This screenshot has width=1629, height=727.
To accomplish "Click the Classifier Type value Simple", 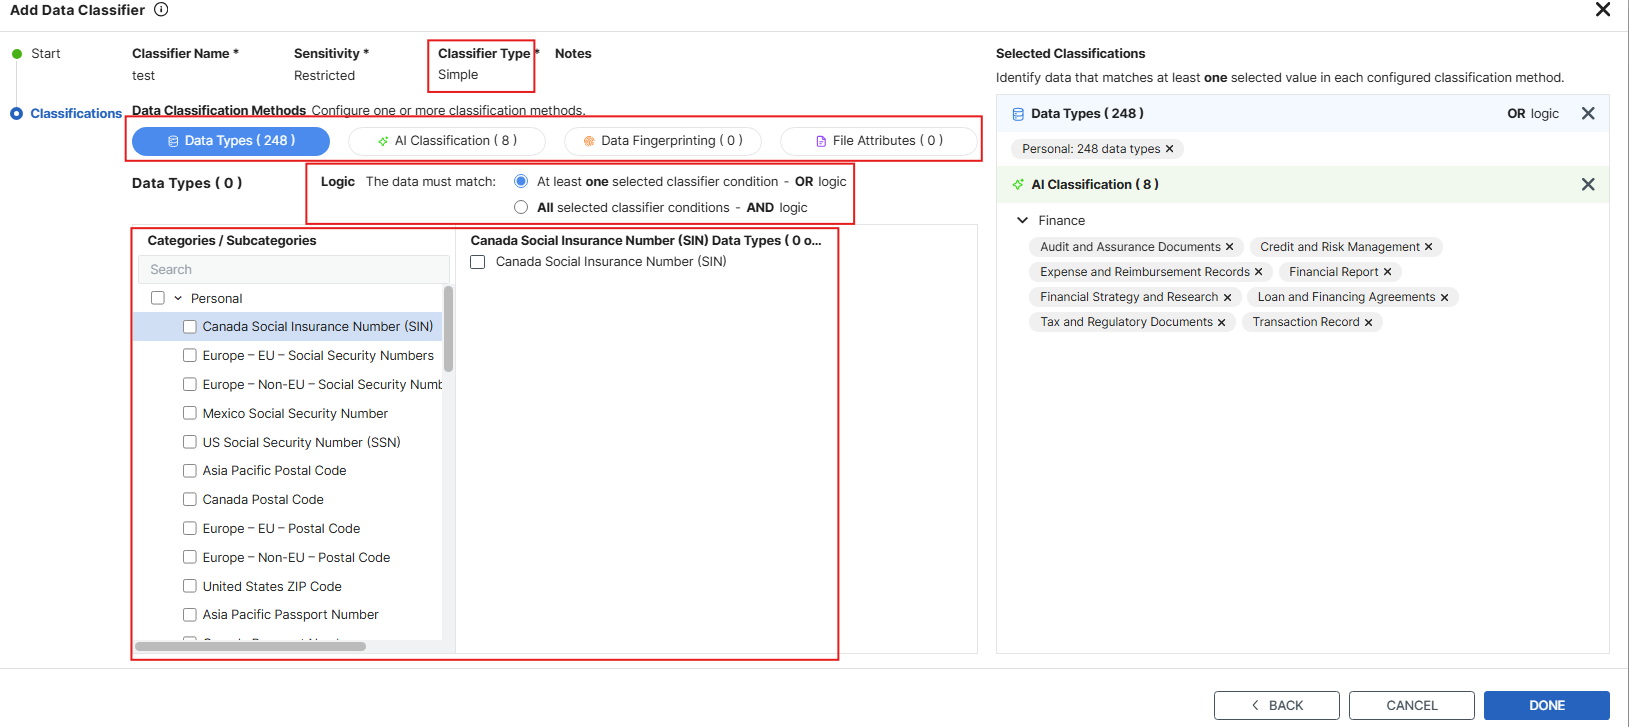I will pos(458,75).
